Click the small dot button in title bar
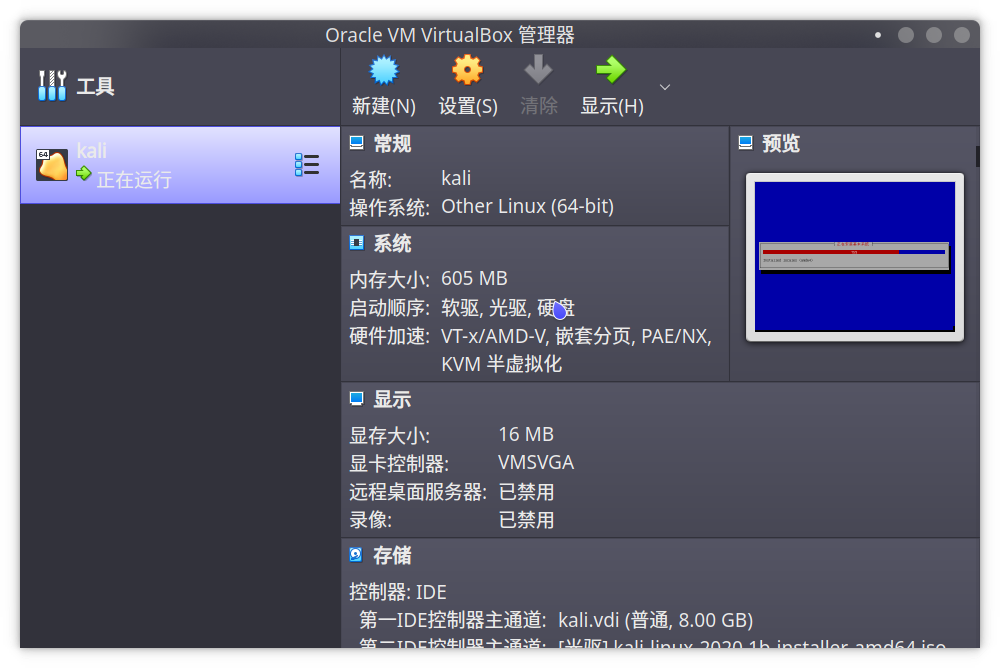 pos(878,35)
